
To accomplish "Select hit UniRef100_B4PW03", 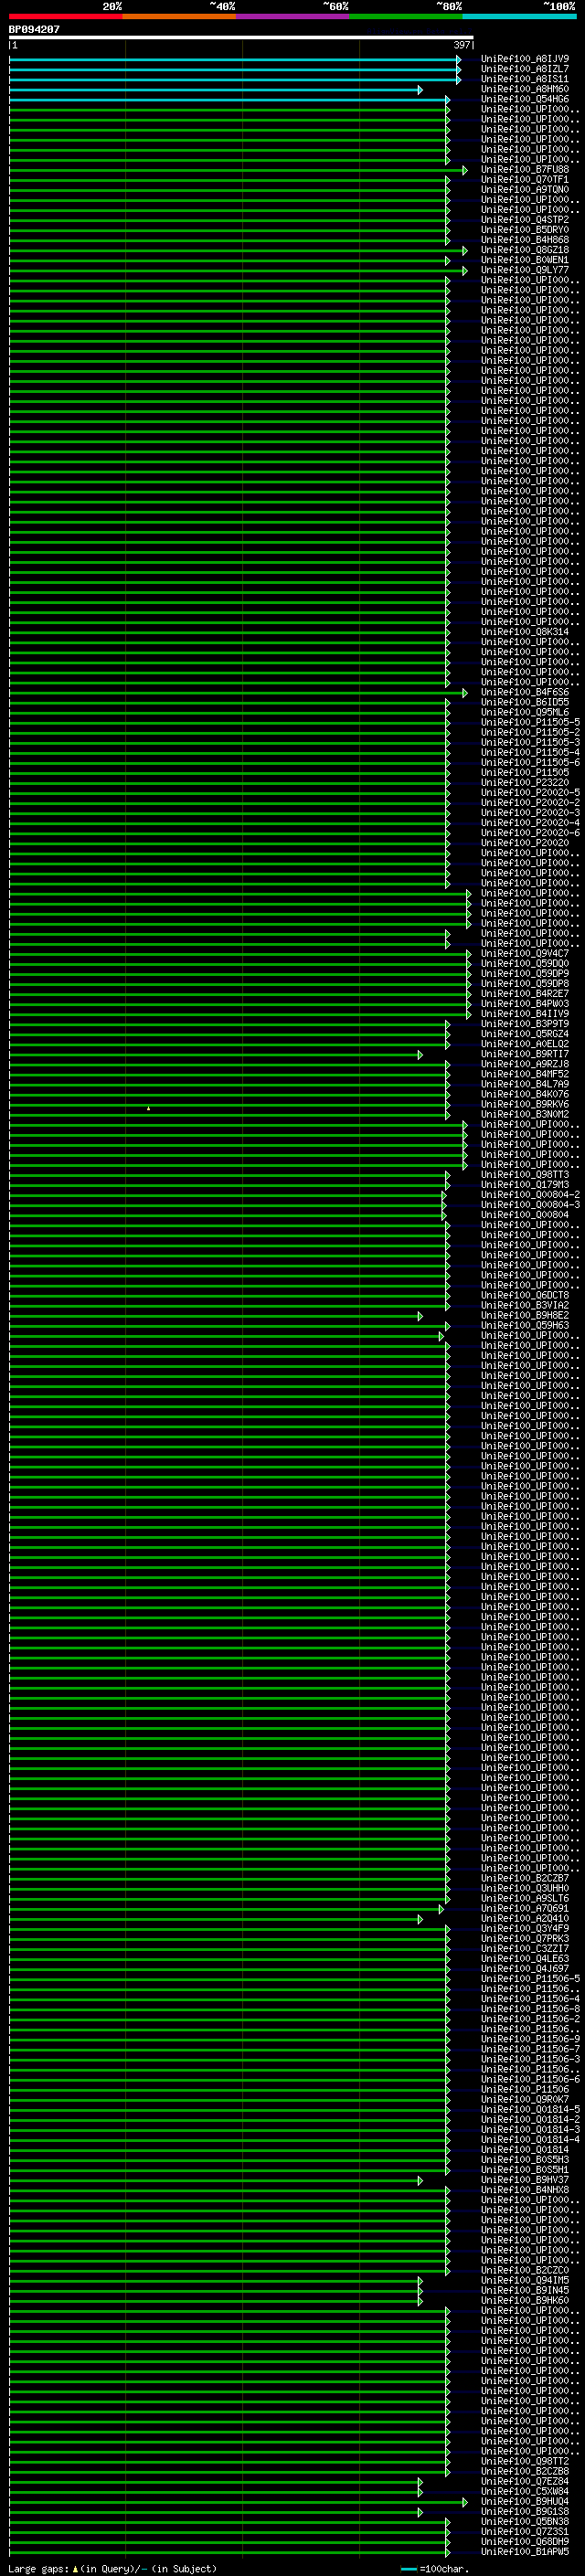I will tap(525, 1003).
